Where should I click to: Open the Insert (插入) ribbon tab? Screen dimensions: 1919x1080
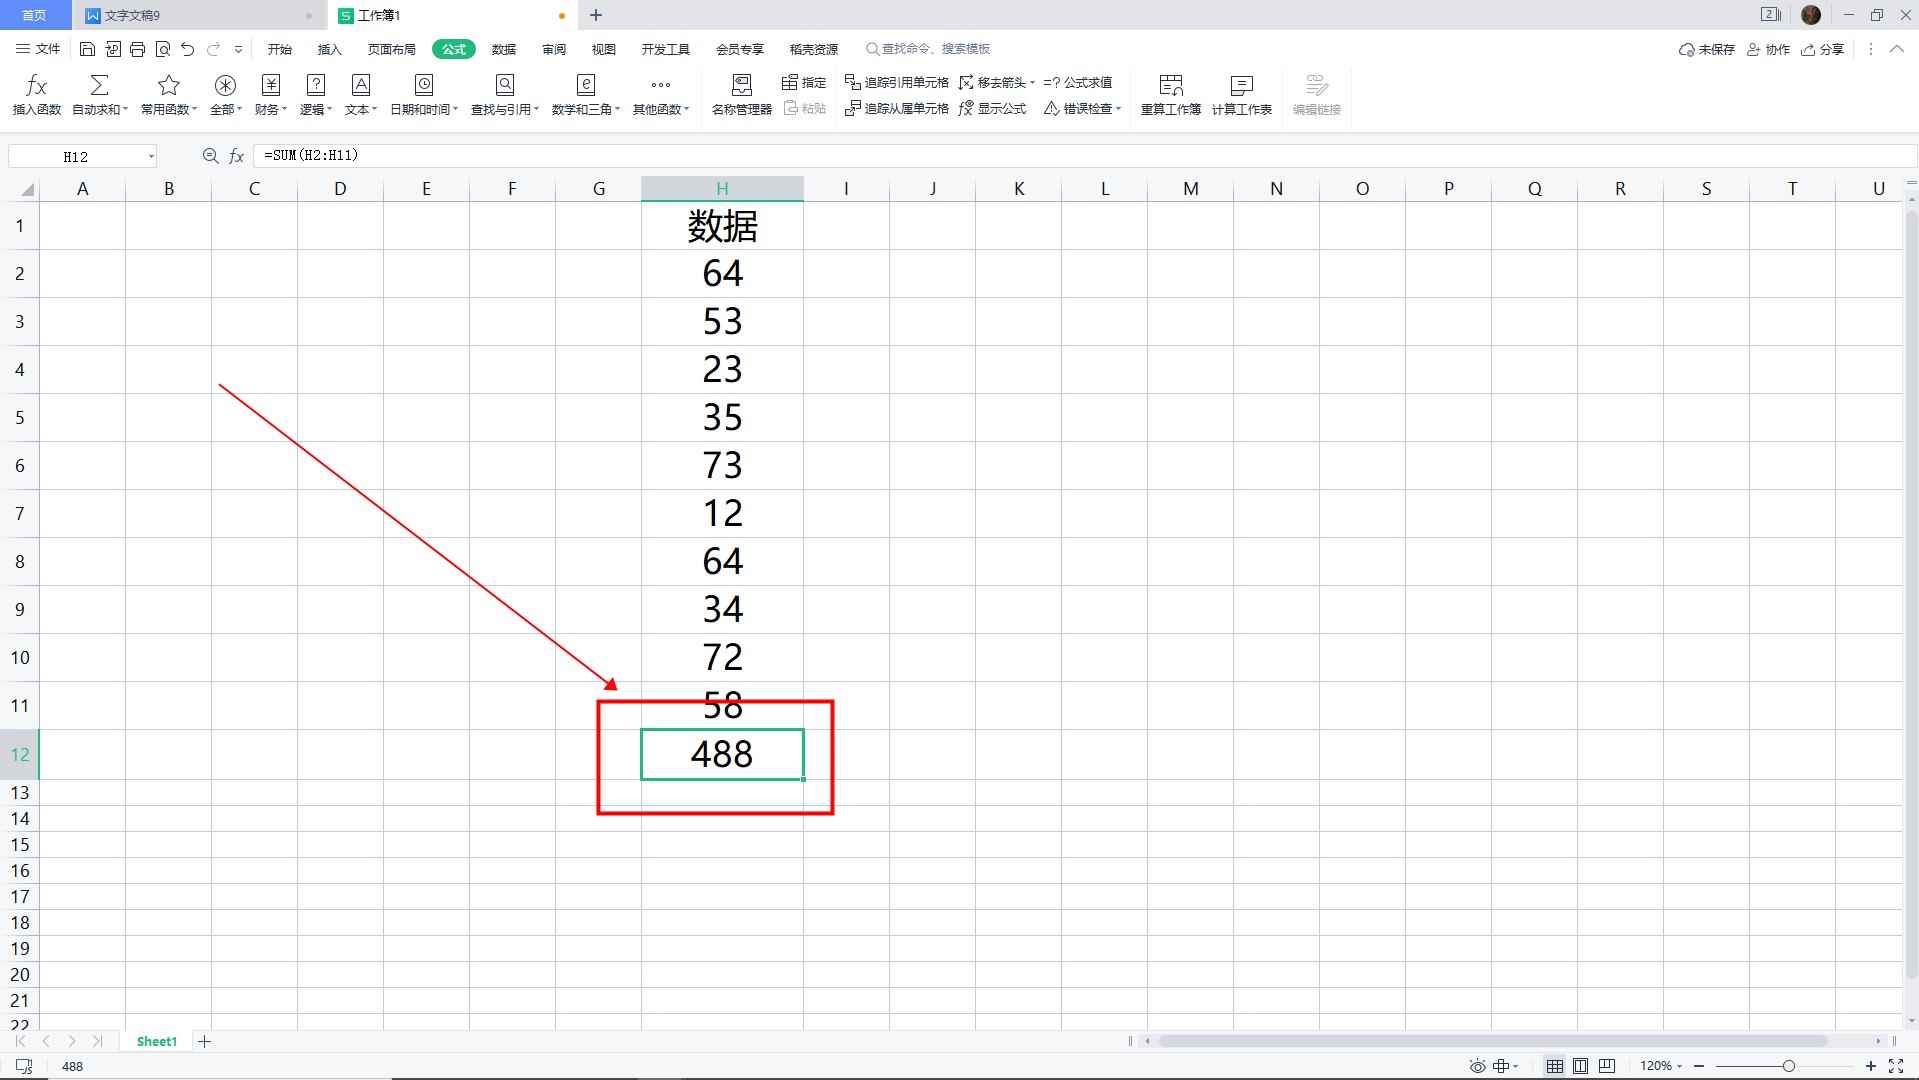coord(329,49)
